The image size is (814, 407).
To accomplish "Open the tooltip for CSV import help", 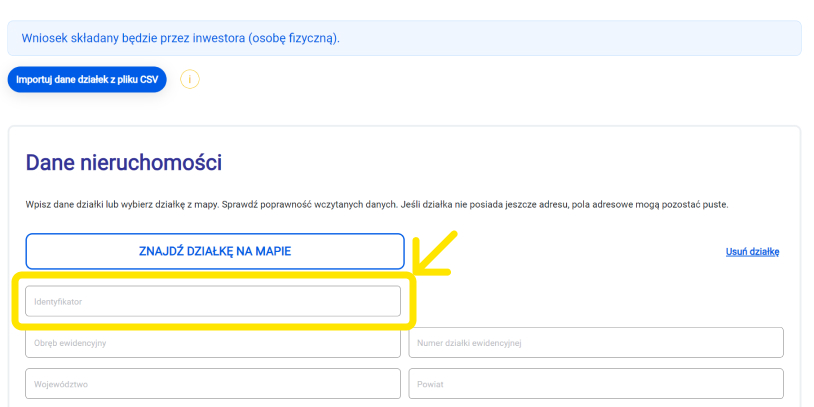I will [x=190, y=79].
